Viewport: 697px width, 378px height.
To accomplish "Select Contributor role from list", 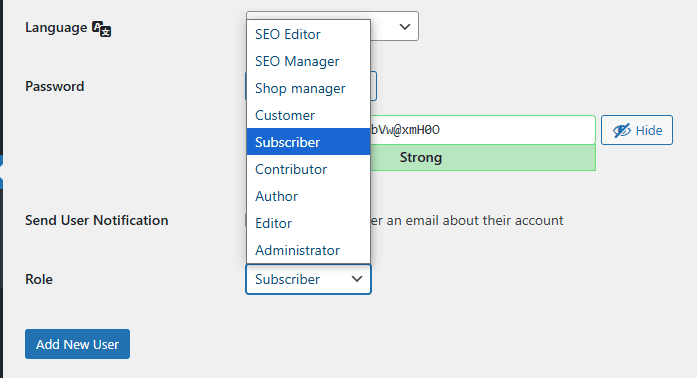I will [x=308, y=169].
